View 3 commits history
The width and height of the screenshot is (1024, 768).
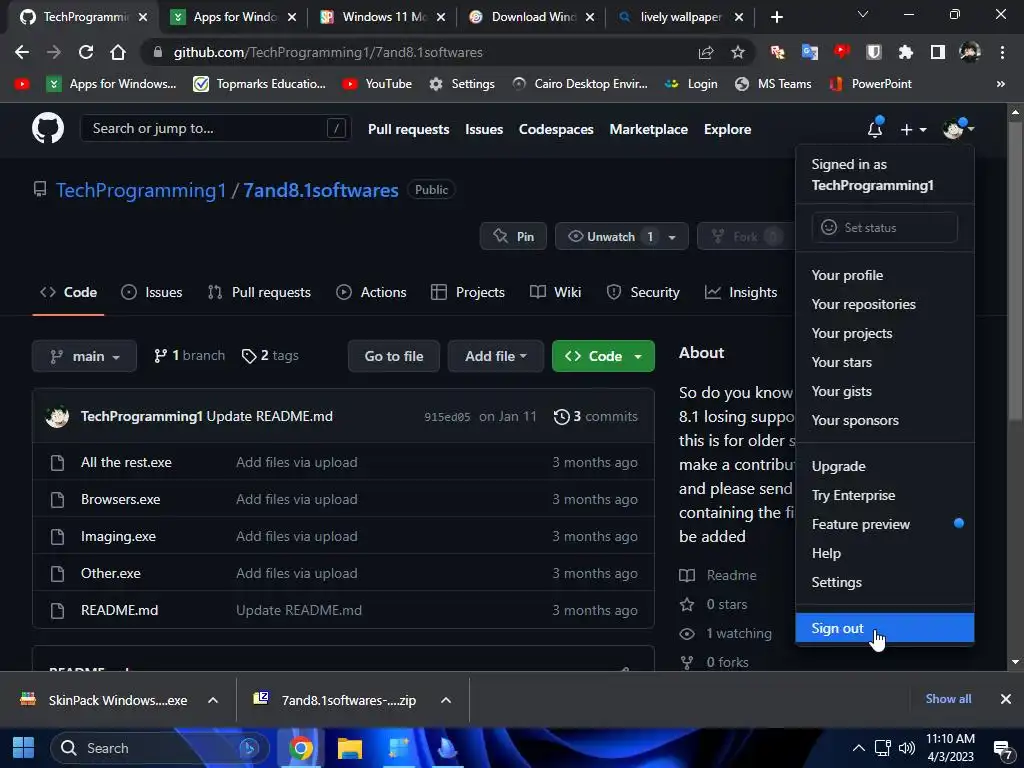596,416
